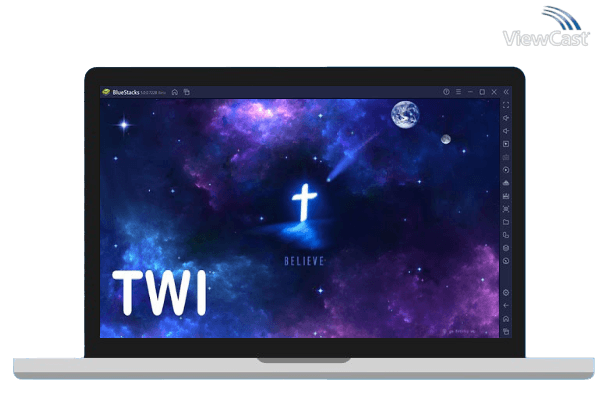
Task: Rotate the screen via sidebar icon
Action: coord(506,235)
